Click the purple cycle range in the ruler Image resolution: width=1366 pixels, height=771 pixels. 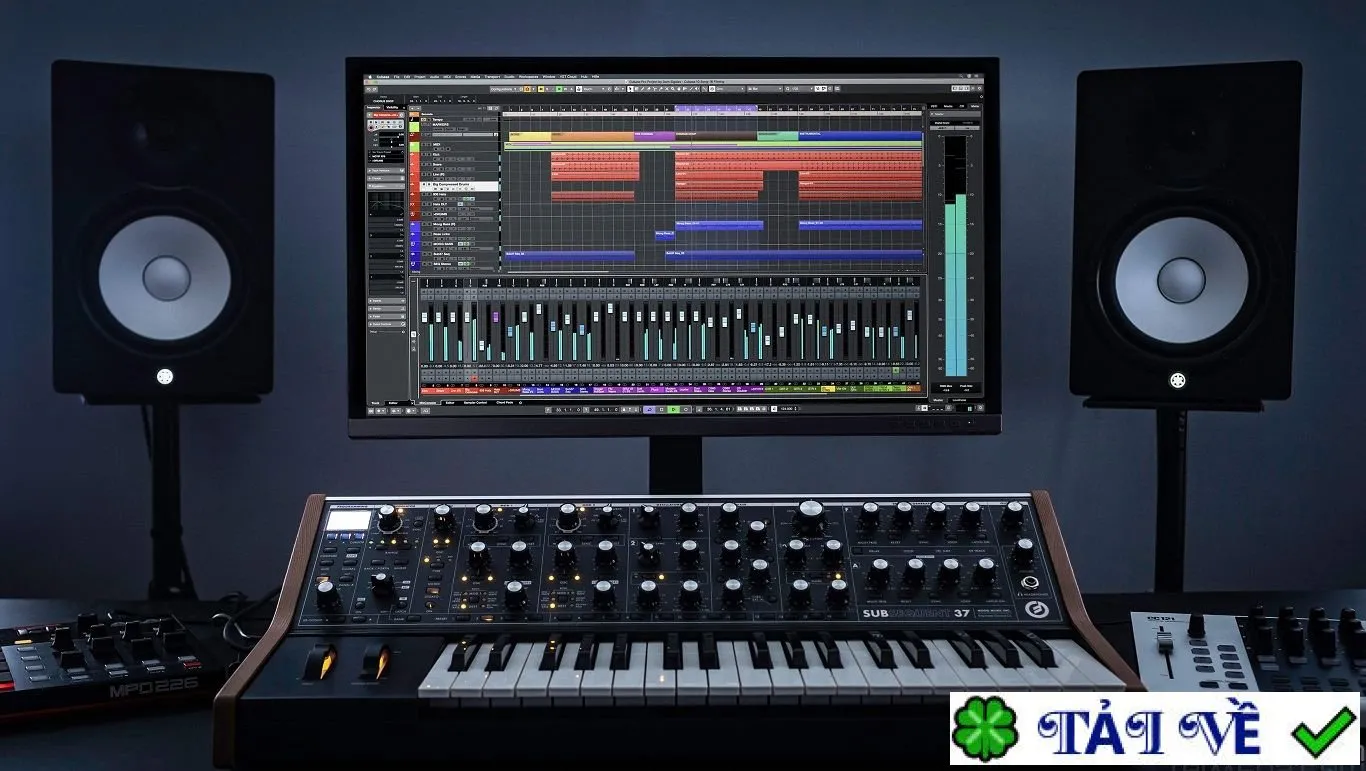pos(715,107)
